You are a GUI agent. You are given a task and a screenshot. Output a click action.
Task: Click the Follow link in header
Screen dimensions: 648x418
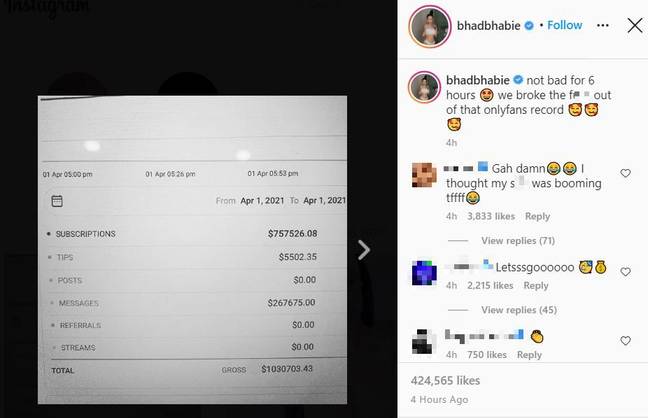click(565, 25)
